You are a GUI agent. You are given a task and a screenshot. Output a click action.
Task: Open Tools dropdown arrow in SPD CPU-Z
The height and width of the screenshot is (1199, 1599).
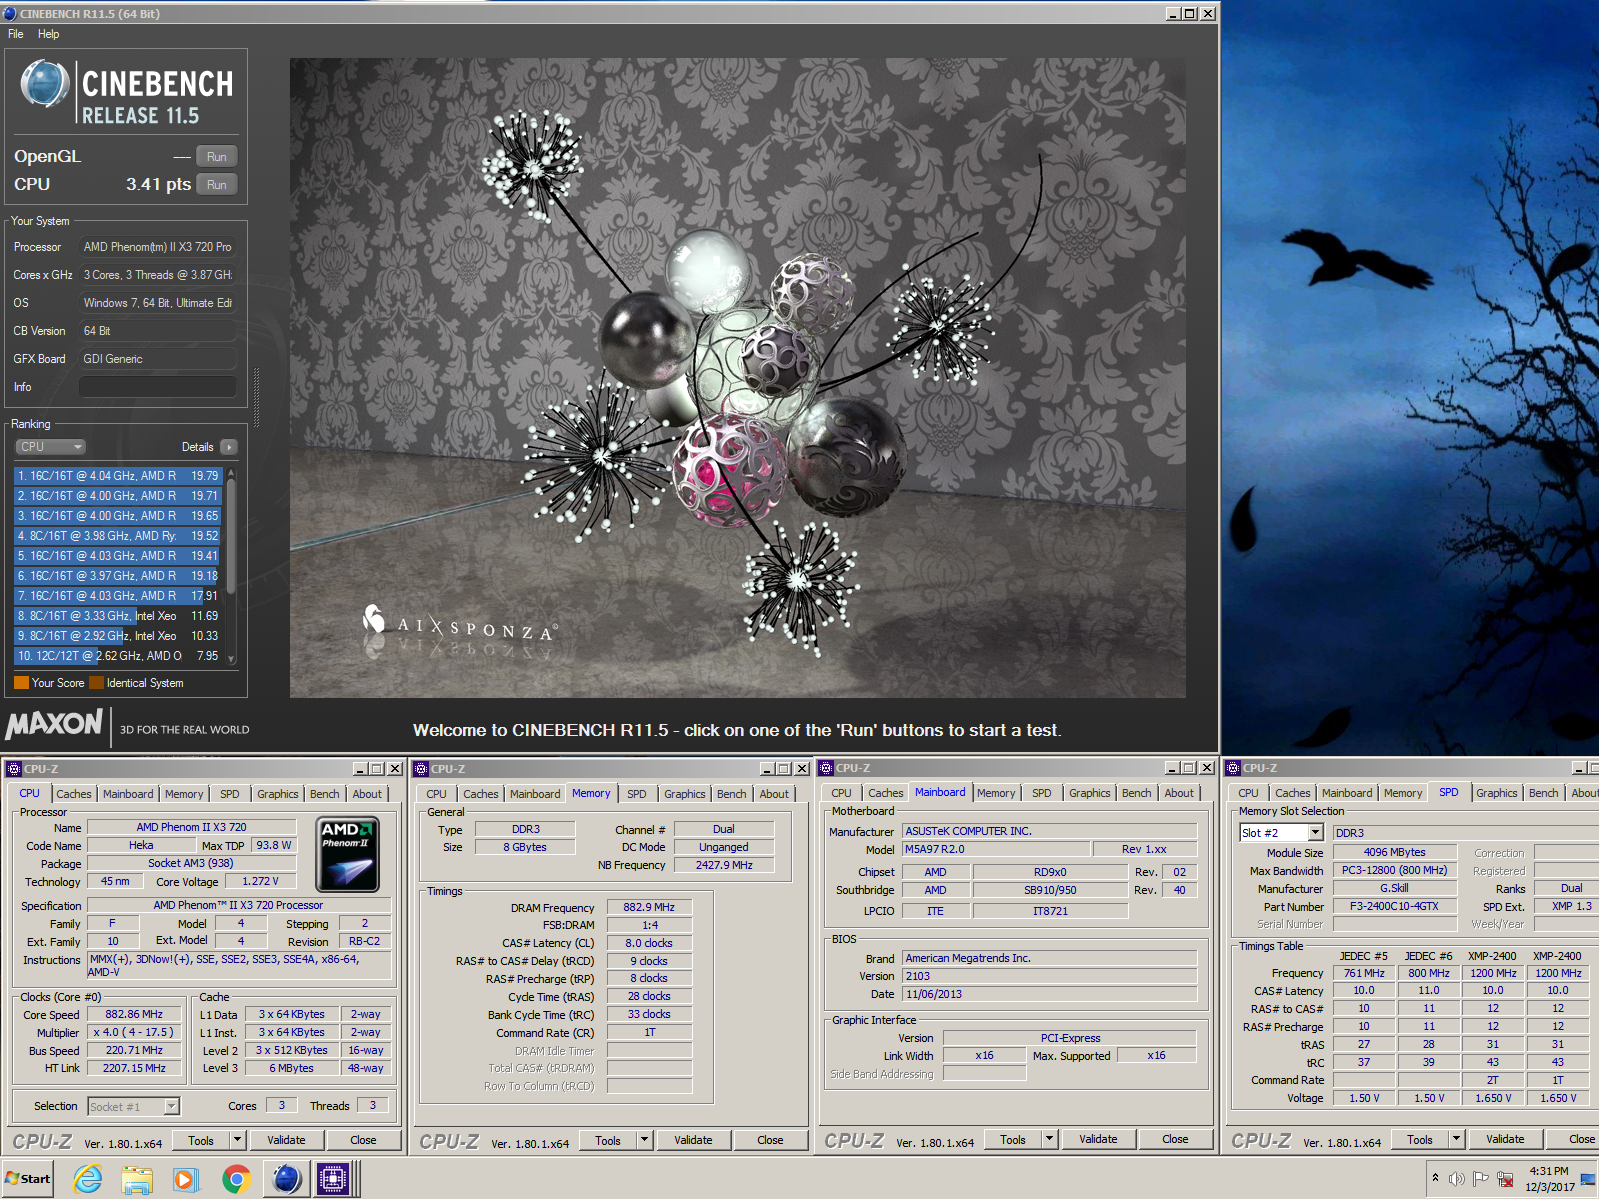pyautogui.click(x=1456, y=1139)
